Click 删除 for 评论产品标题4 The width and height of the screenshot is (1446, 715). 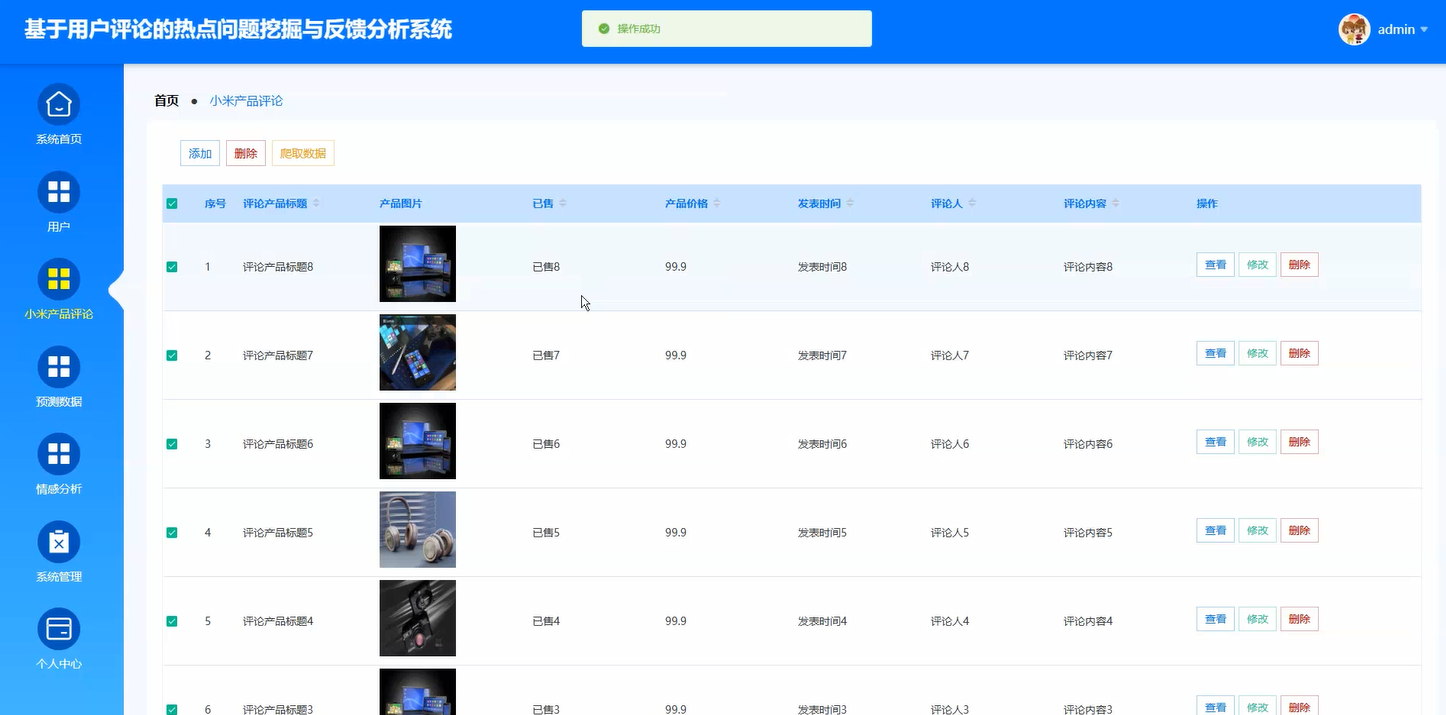coord(1300,619)
